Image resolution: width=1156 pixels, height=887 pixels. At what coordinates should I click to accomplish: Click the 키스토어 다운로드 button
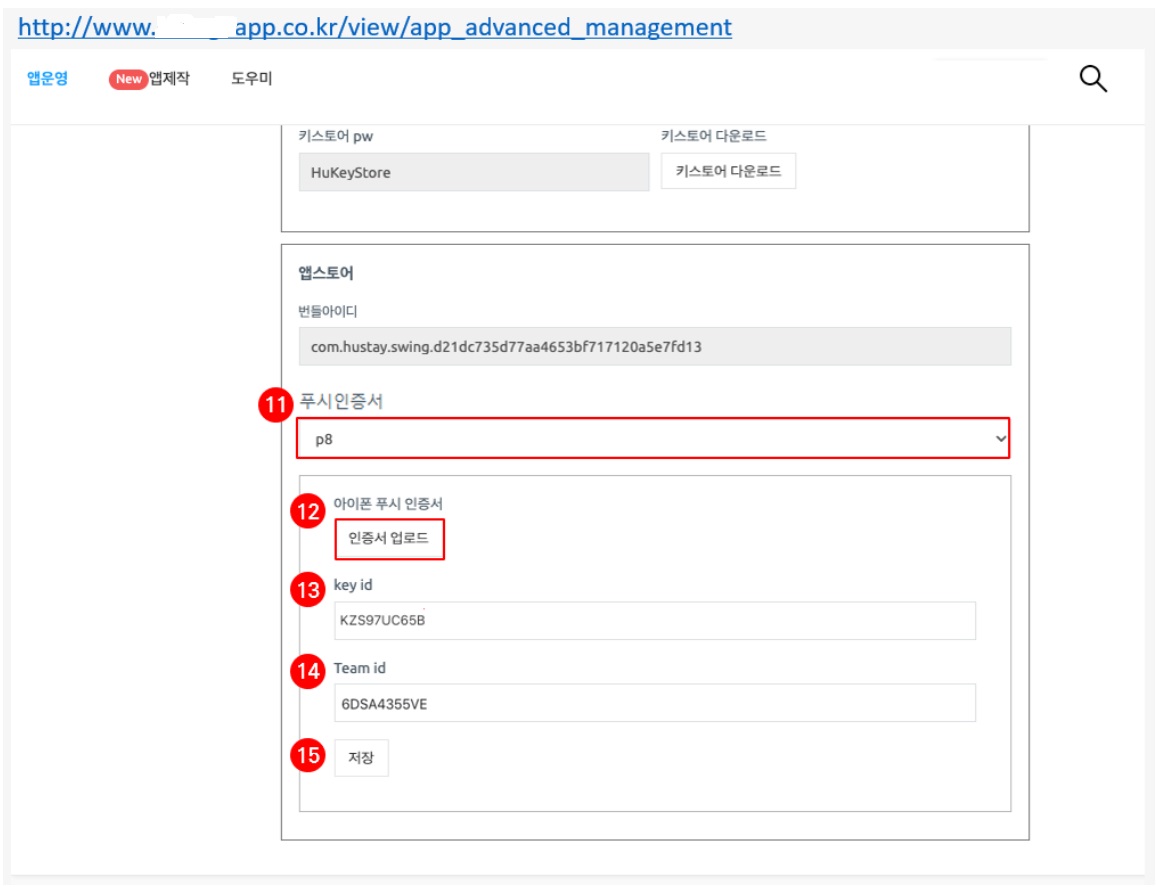[728, 171]
